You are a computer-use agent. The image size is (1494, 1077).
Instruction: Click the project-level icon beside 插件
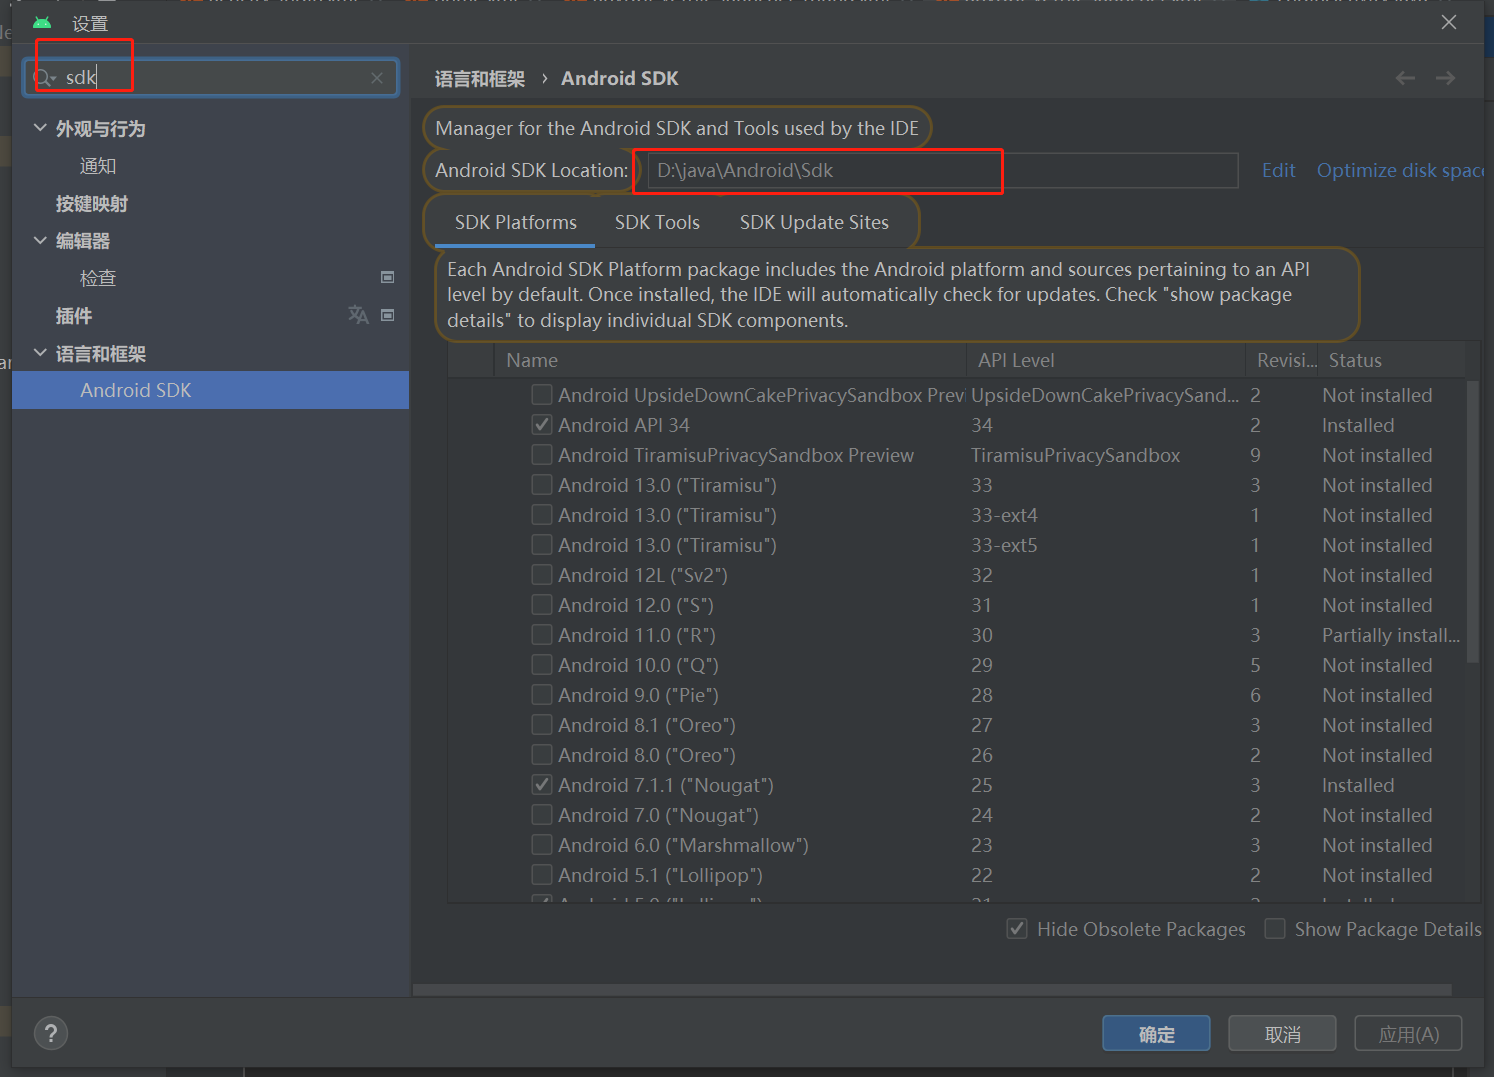(x=388, y=315)
